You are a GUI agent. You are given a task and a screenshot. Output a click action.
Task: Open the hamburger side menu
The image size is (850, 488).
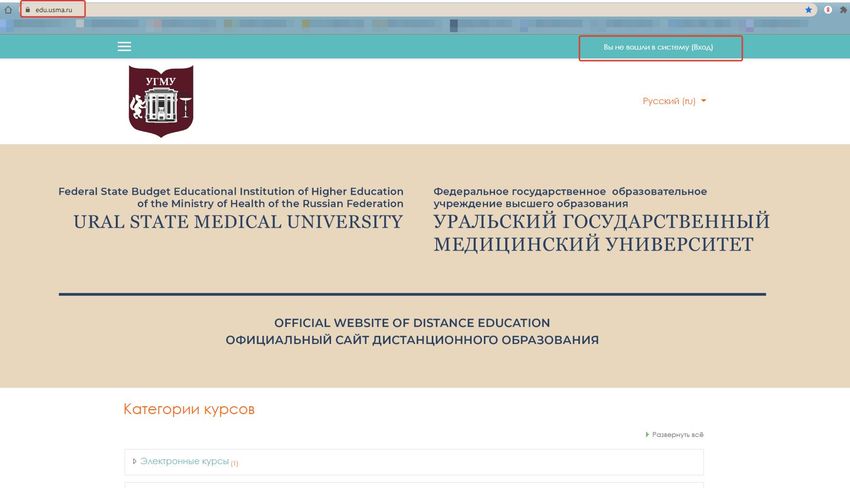pos(124,47)
